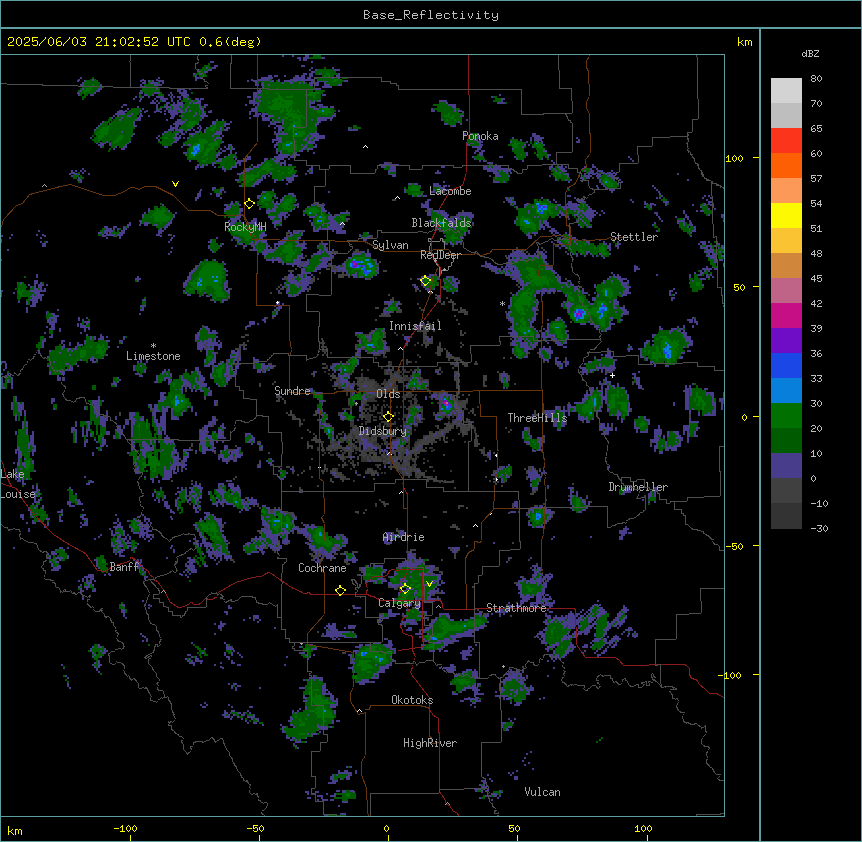Click the Ponoka town label

[x=480, y=136]
